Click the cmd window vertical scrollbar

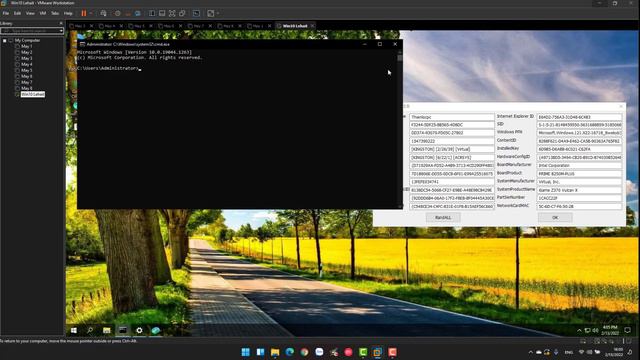[x=400, y=129]
